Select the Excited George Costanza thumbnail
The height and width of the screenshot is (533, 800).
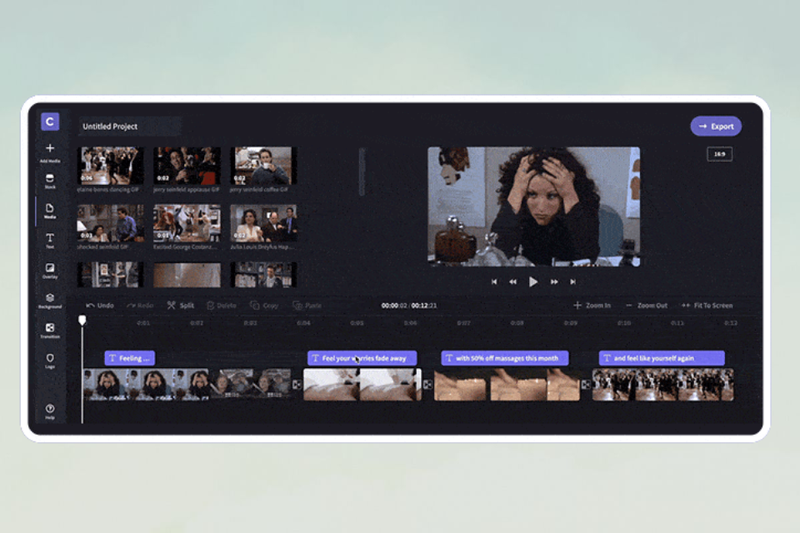[187, 223]
